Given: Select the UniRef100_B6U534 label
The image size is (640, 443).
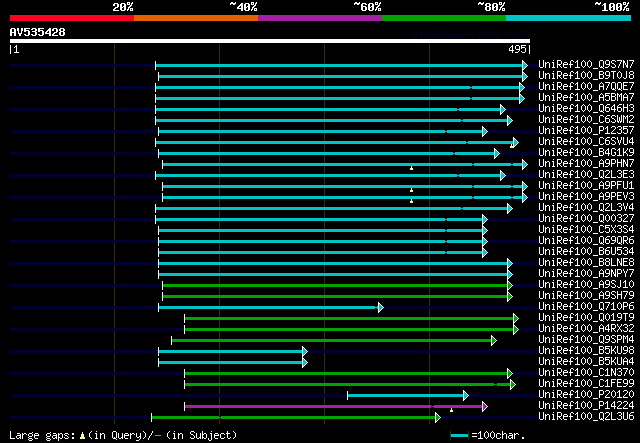Looking at the screenshot, I should [x=586, y=252].
